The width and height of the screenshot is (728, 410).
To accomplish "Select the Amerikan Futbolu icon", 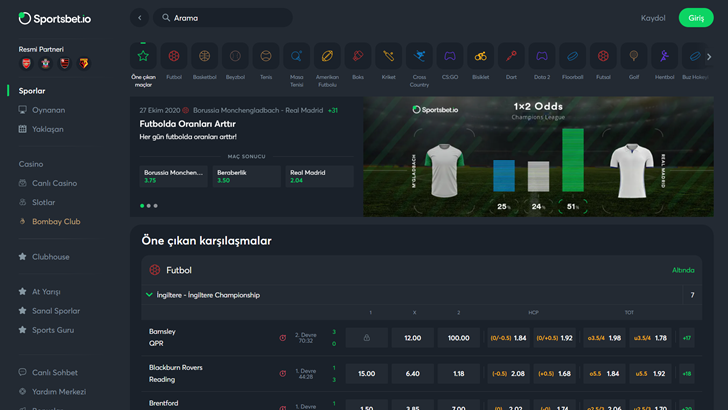I will (327, 56).
